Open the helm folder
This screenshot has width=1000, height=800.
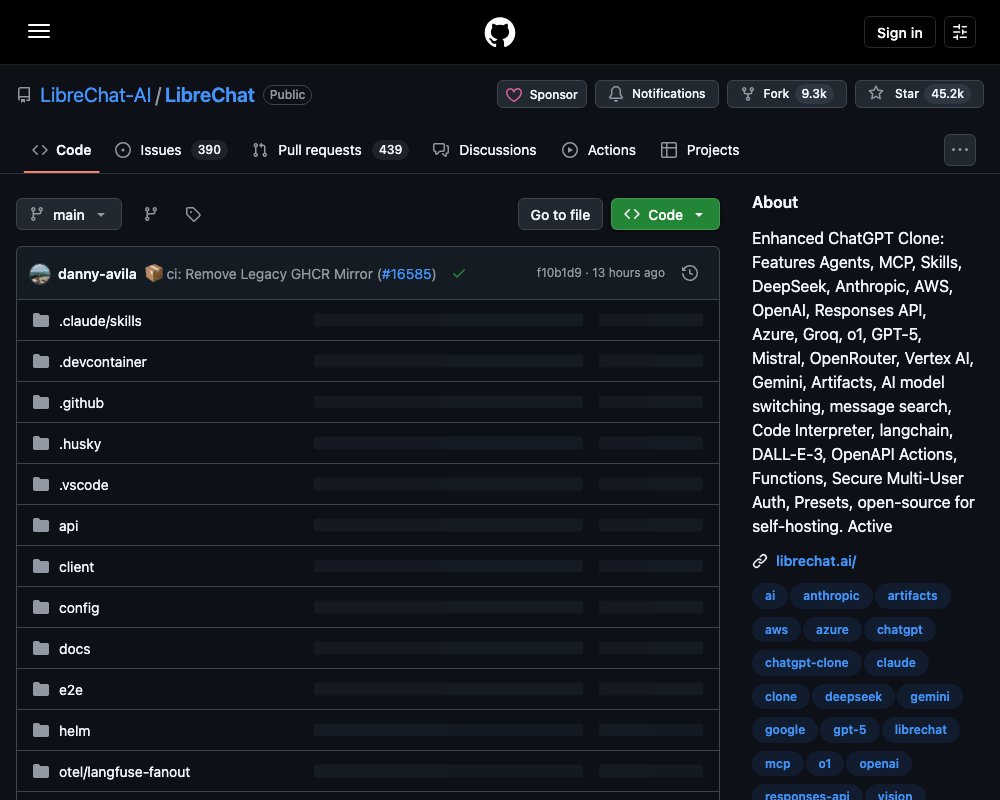(74, 731)
